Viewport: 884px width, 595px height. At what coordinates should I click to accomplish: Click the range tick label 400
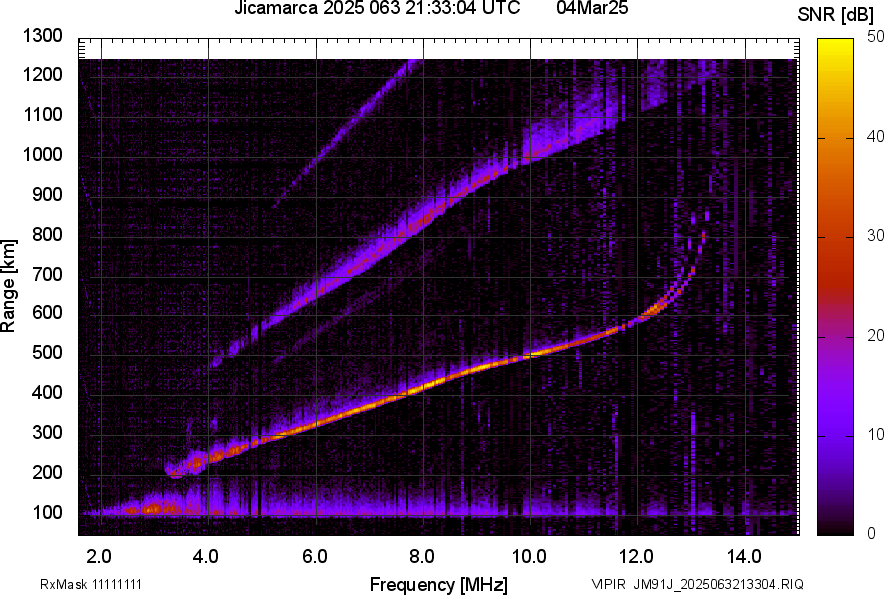(x=47, y=392)
